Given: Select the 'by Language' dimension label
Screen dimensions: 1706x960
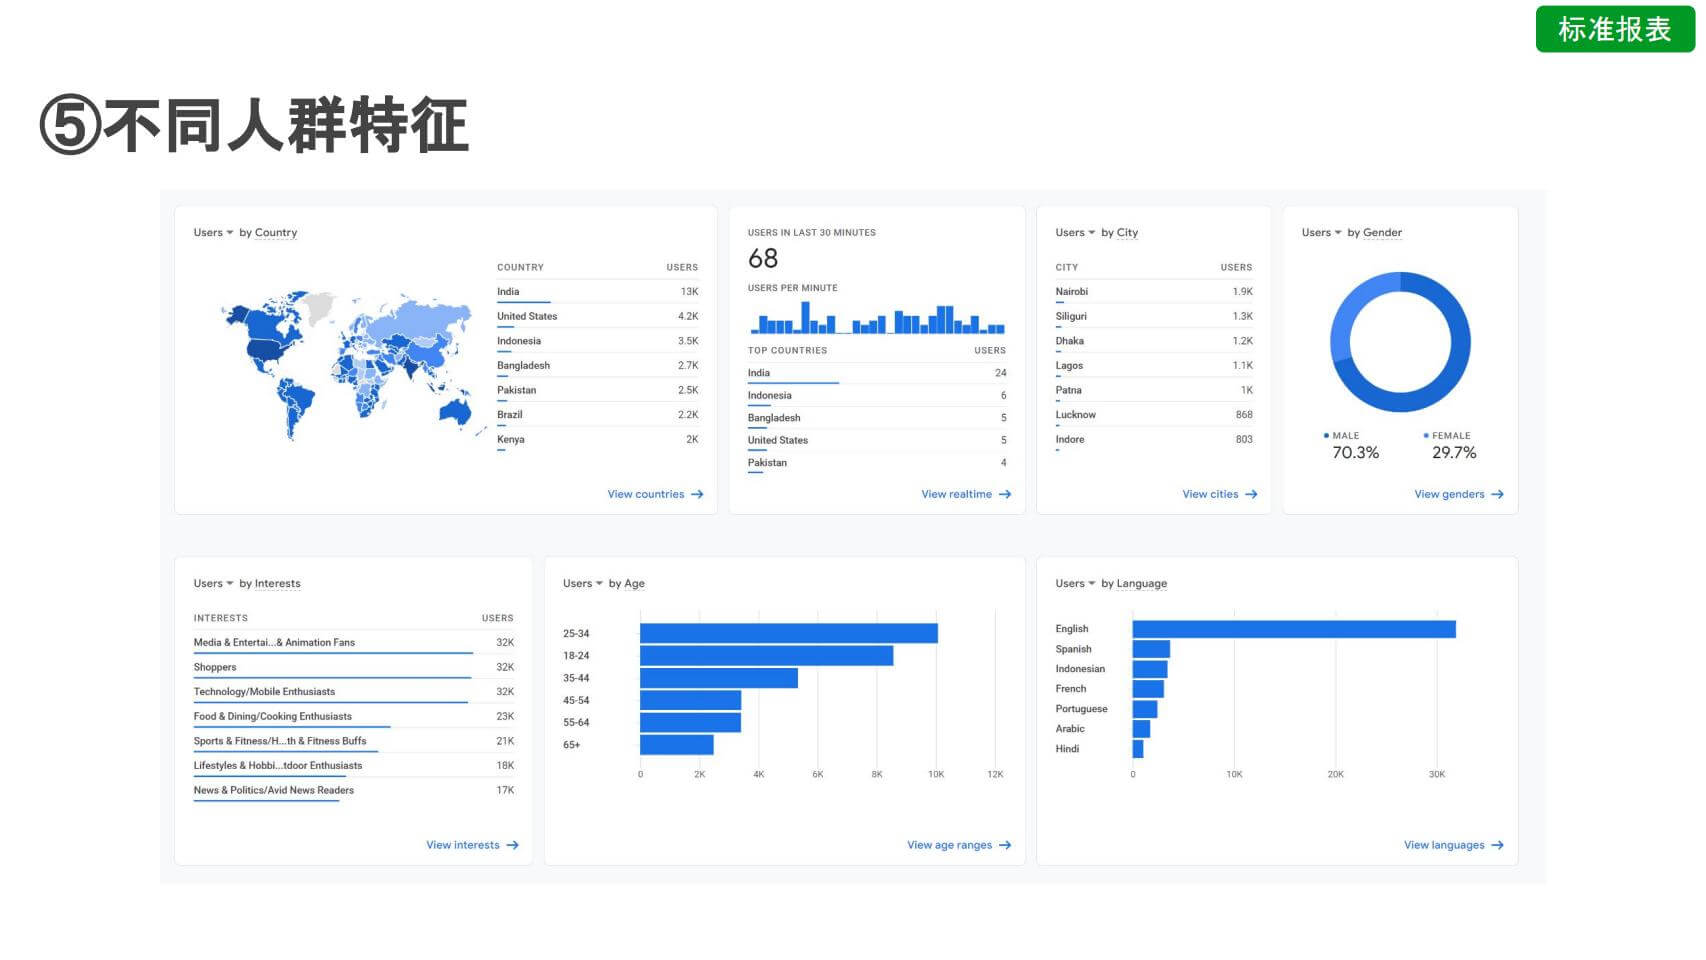Looking at the screenshot, I should [1134, 584].
